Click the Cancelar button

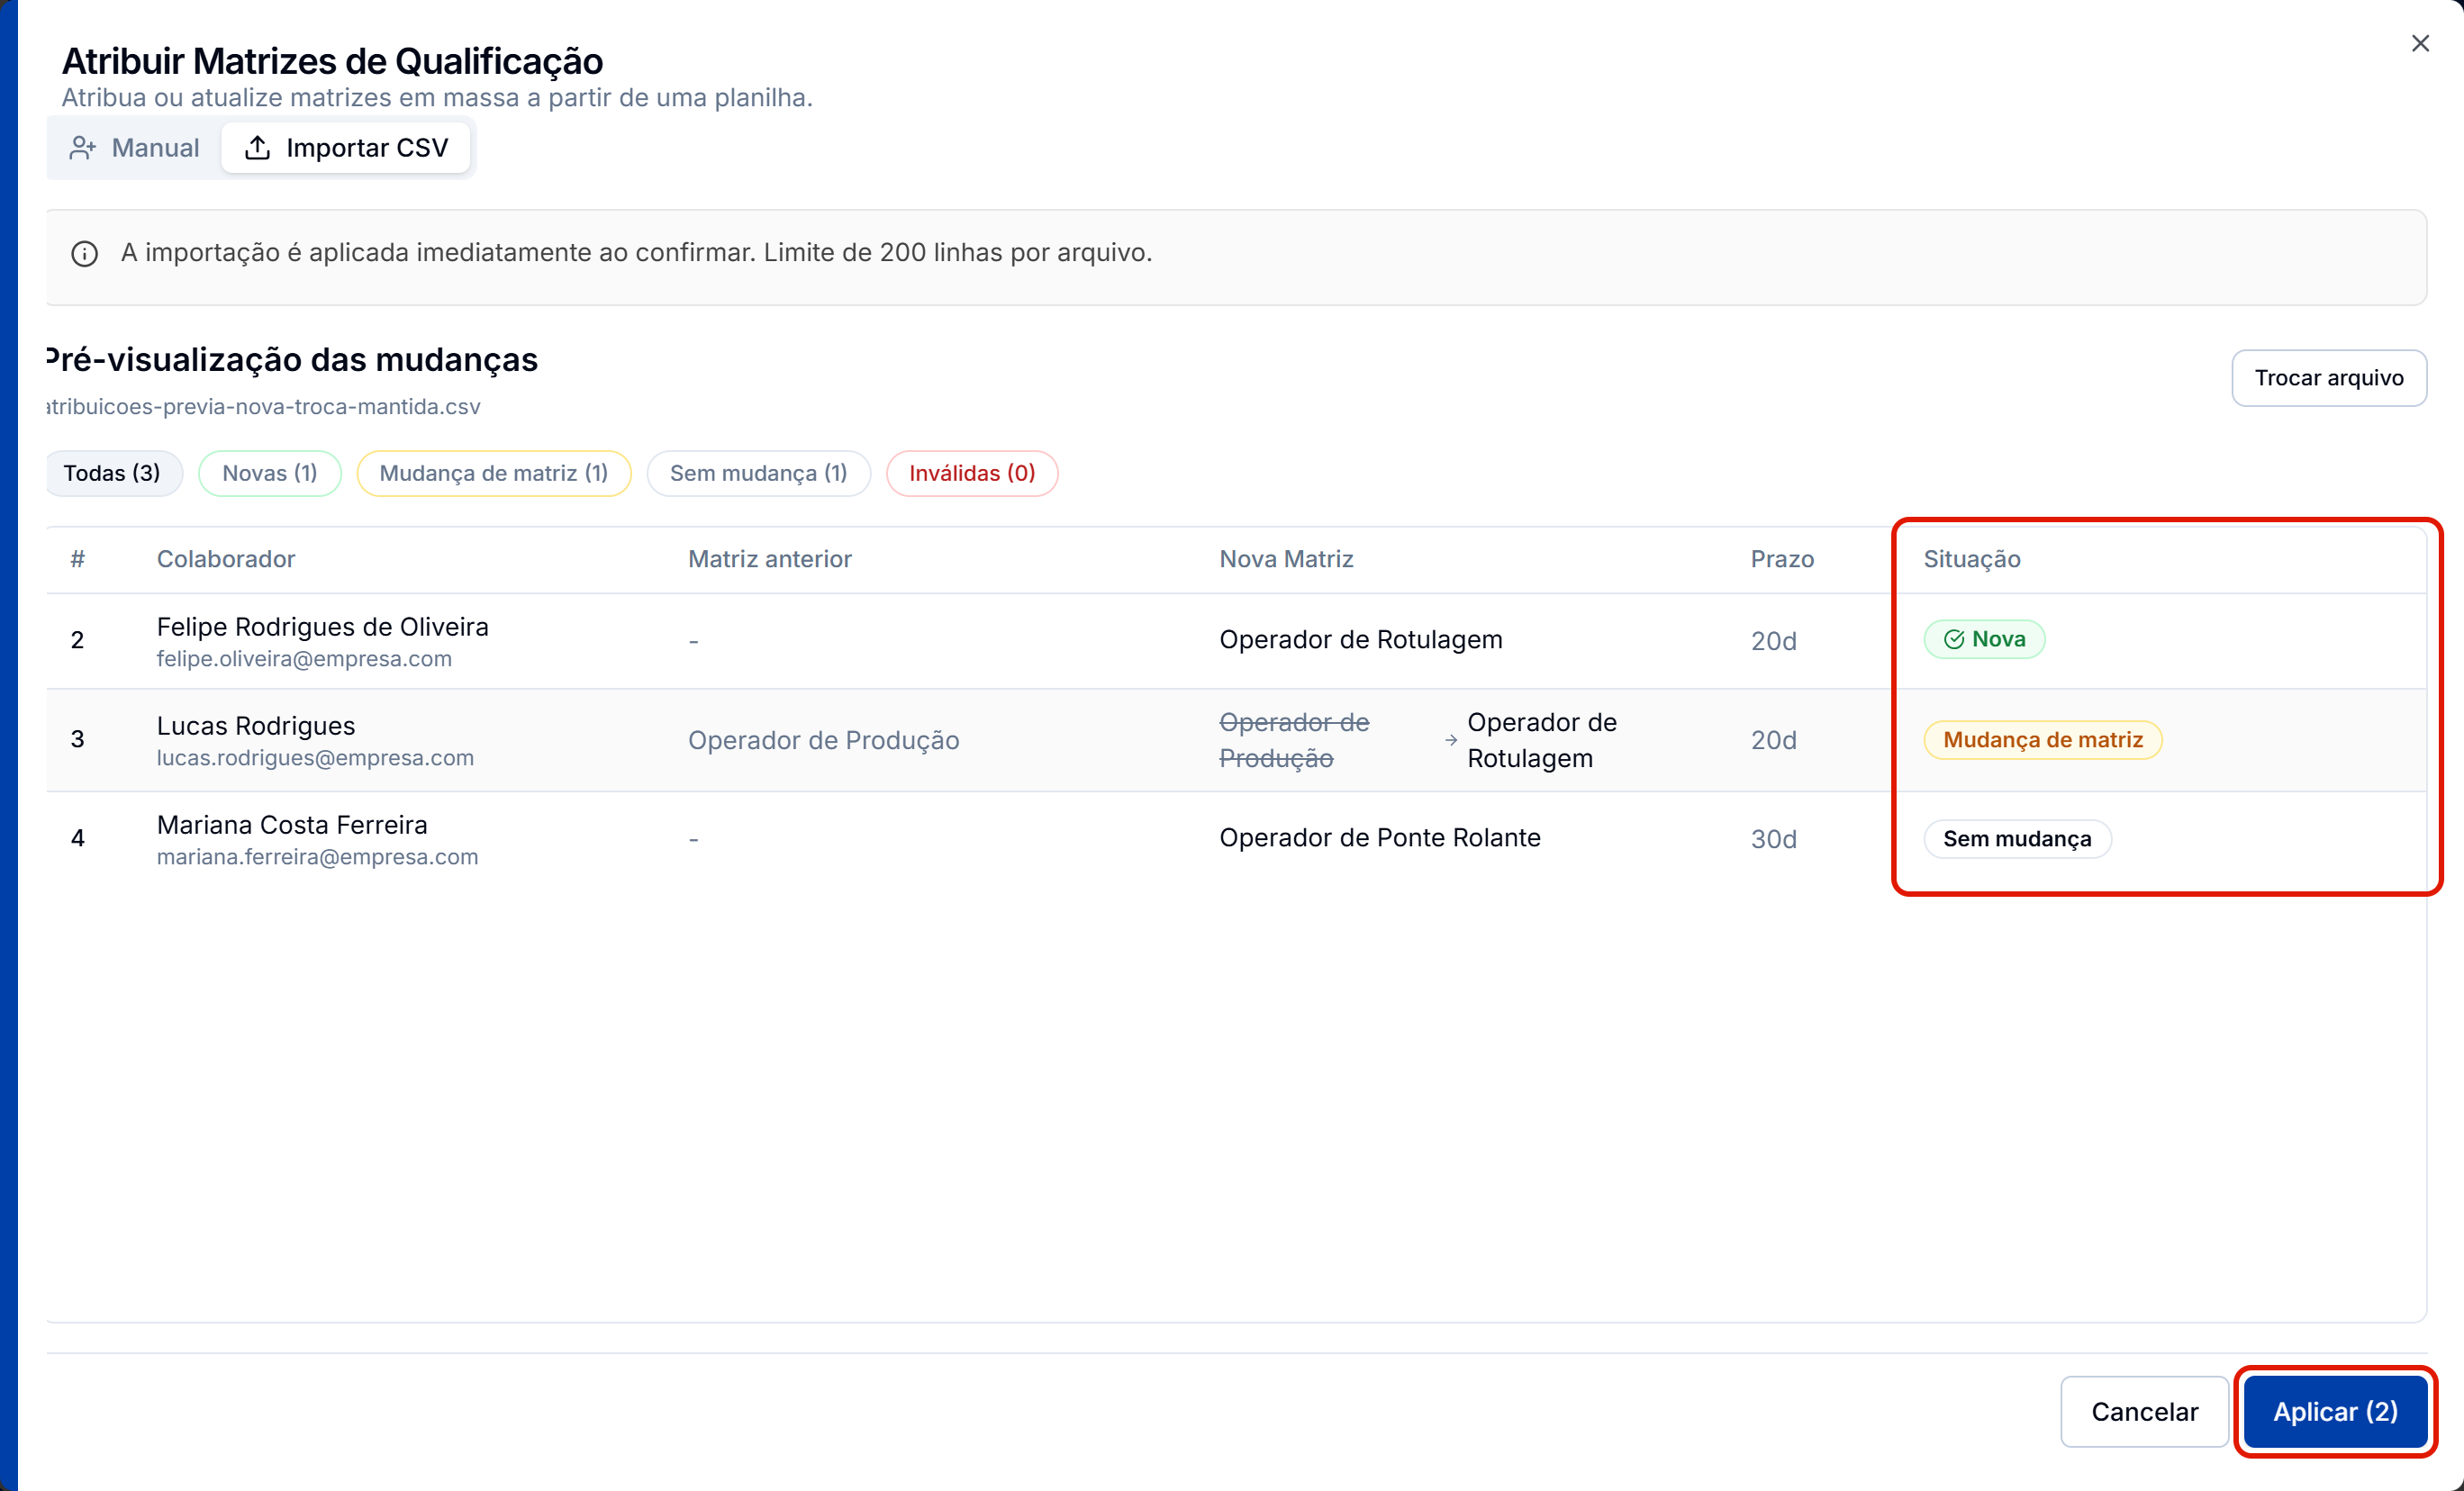(2144, 1412)
